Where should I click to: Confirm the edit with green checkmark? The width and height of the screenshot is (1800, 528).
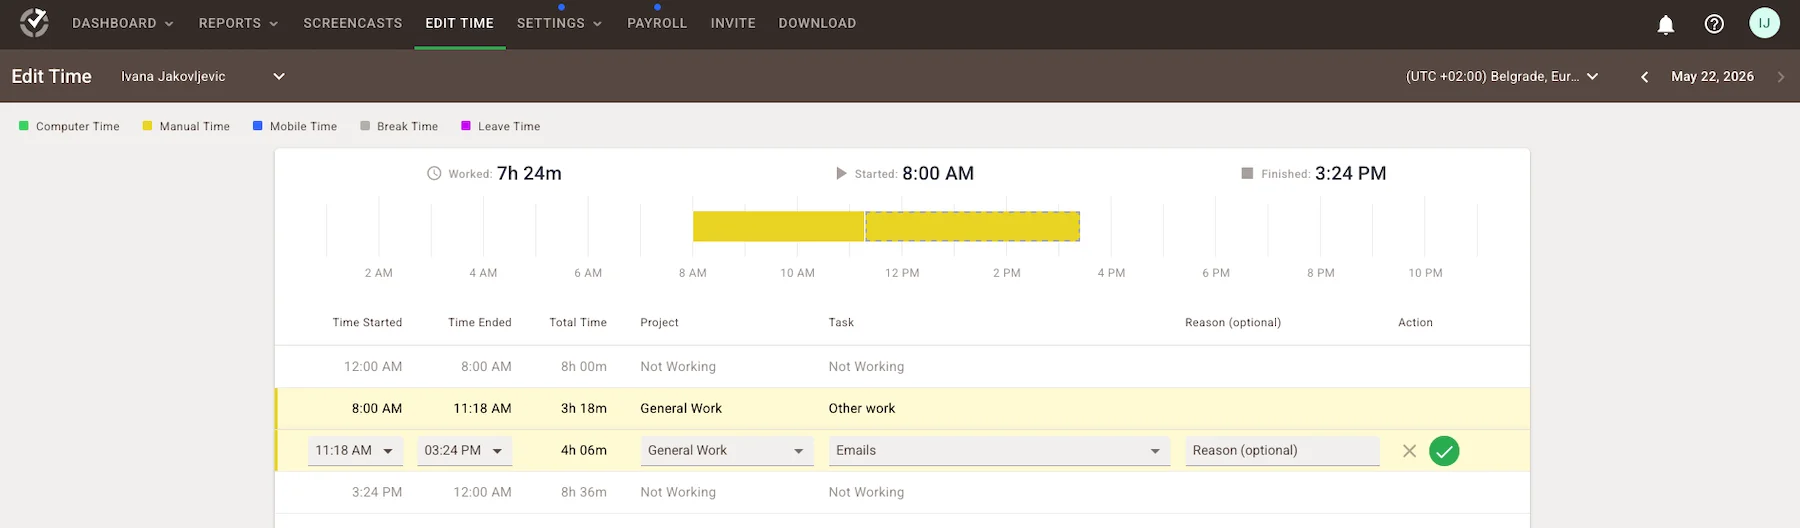1444,451
